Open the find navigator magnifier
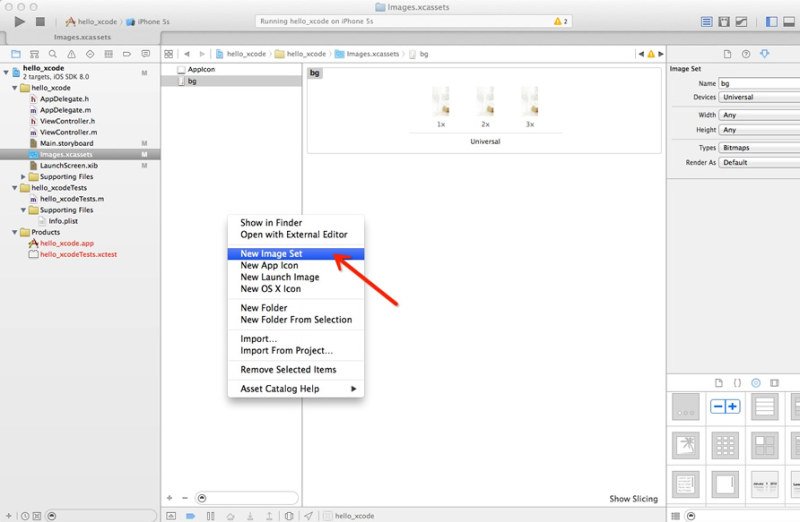Viewport: 800px width, 522px height. coord(53,54)
